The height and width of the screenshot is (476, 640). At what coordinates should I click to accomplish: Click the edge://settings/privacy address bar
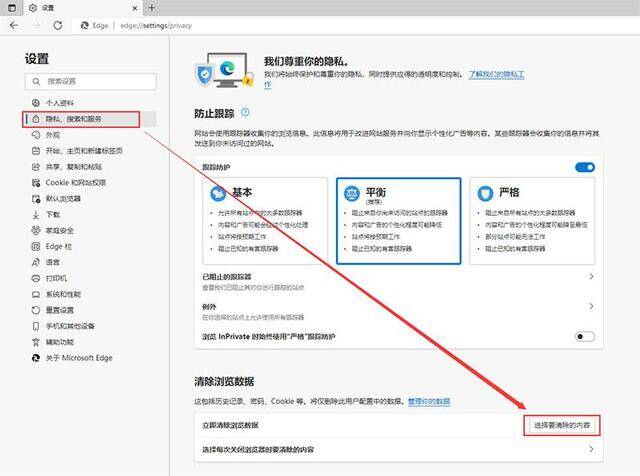[156, 25]
